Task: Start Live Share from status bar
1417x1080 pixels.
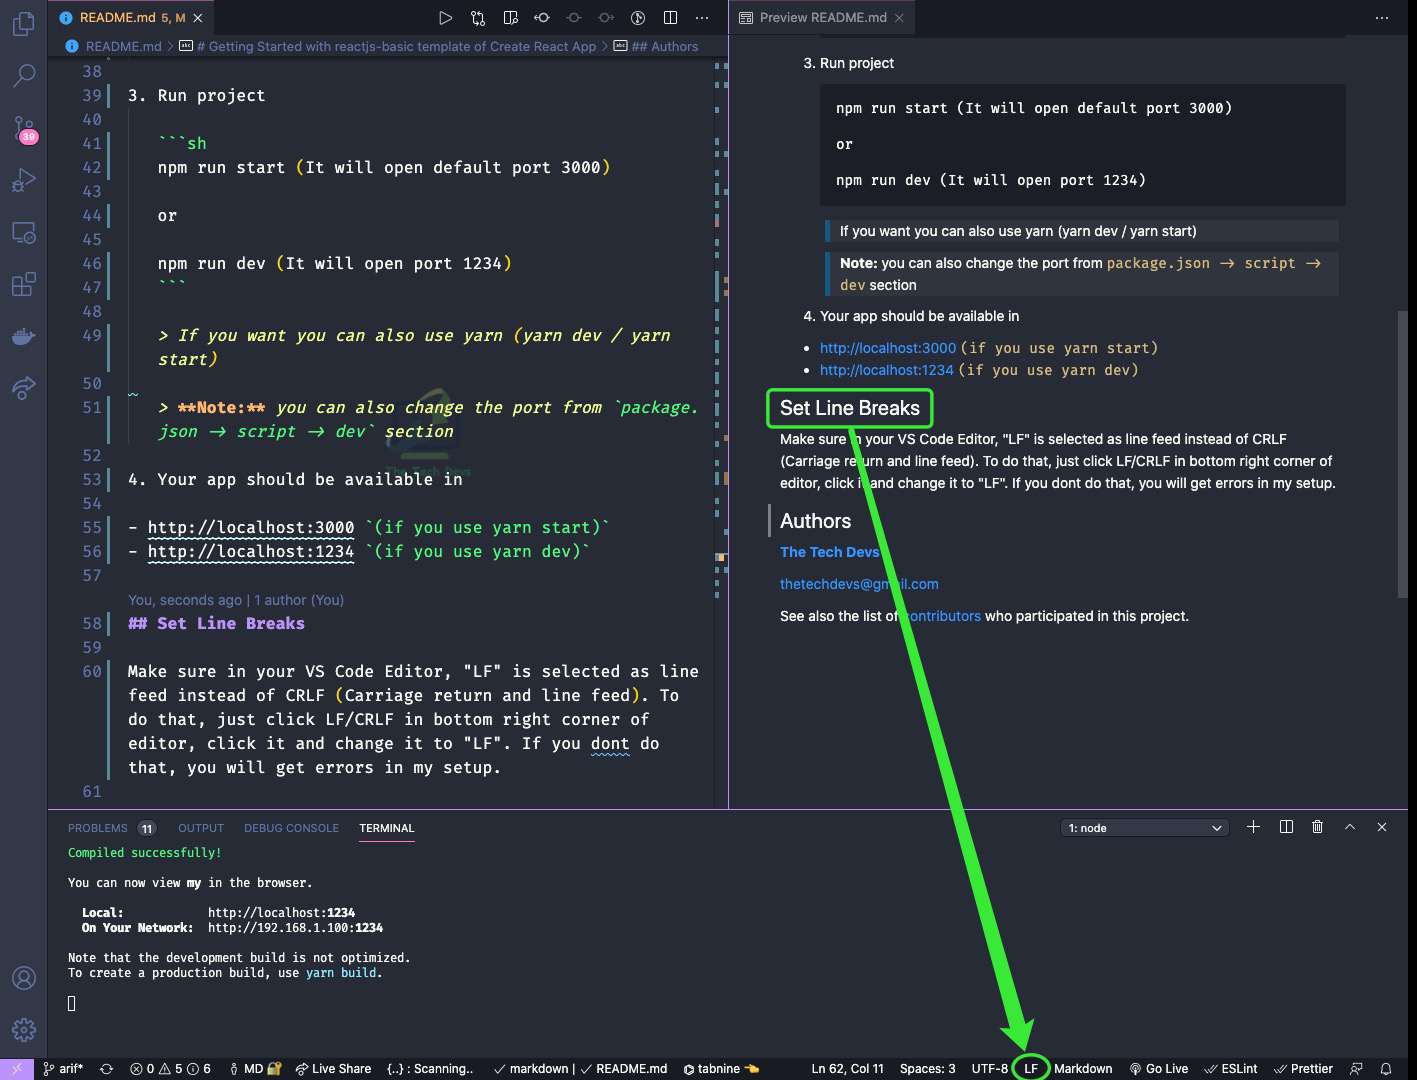Action: 333,1069
